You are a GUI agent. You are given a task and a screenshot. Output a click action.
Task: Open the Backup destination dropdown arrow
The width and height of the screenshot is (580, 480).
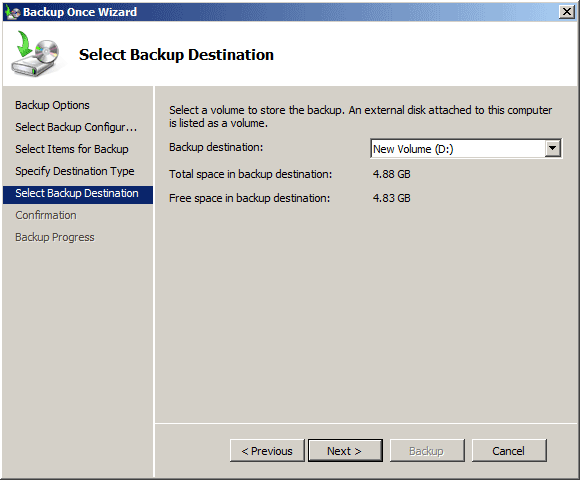coord(552,149)
